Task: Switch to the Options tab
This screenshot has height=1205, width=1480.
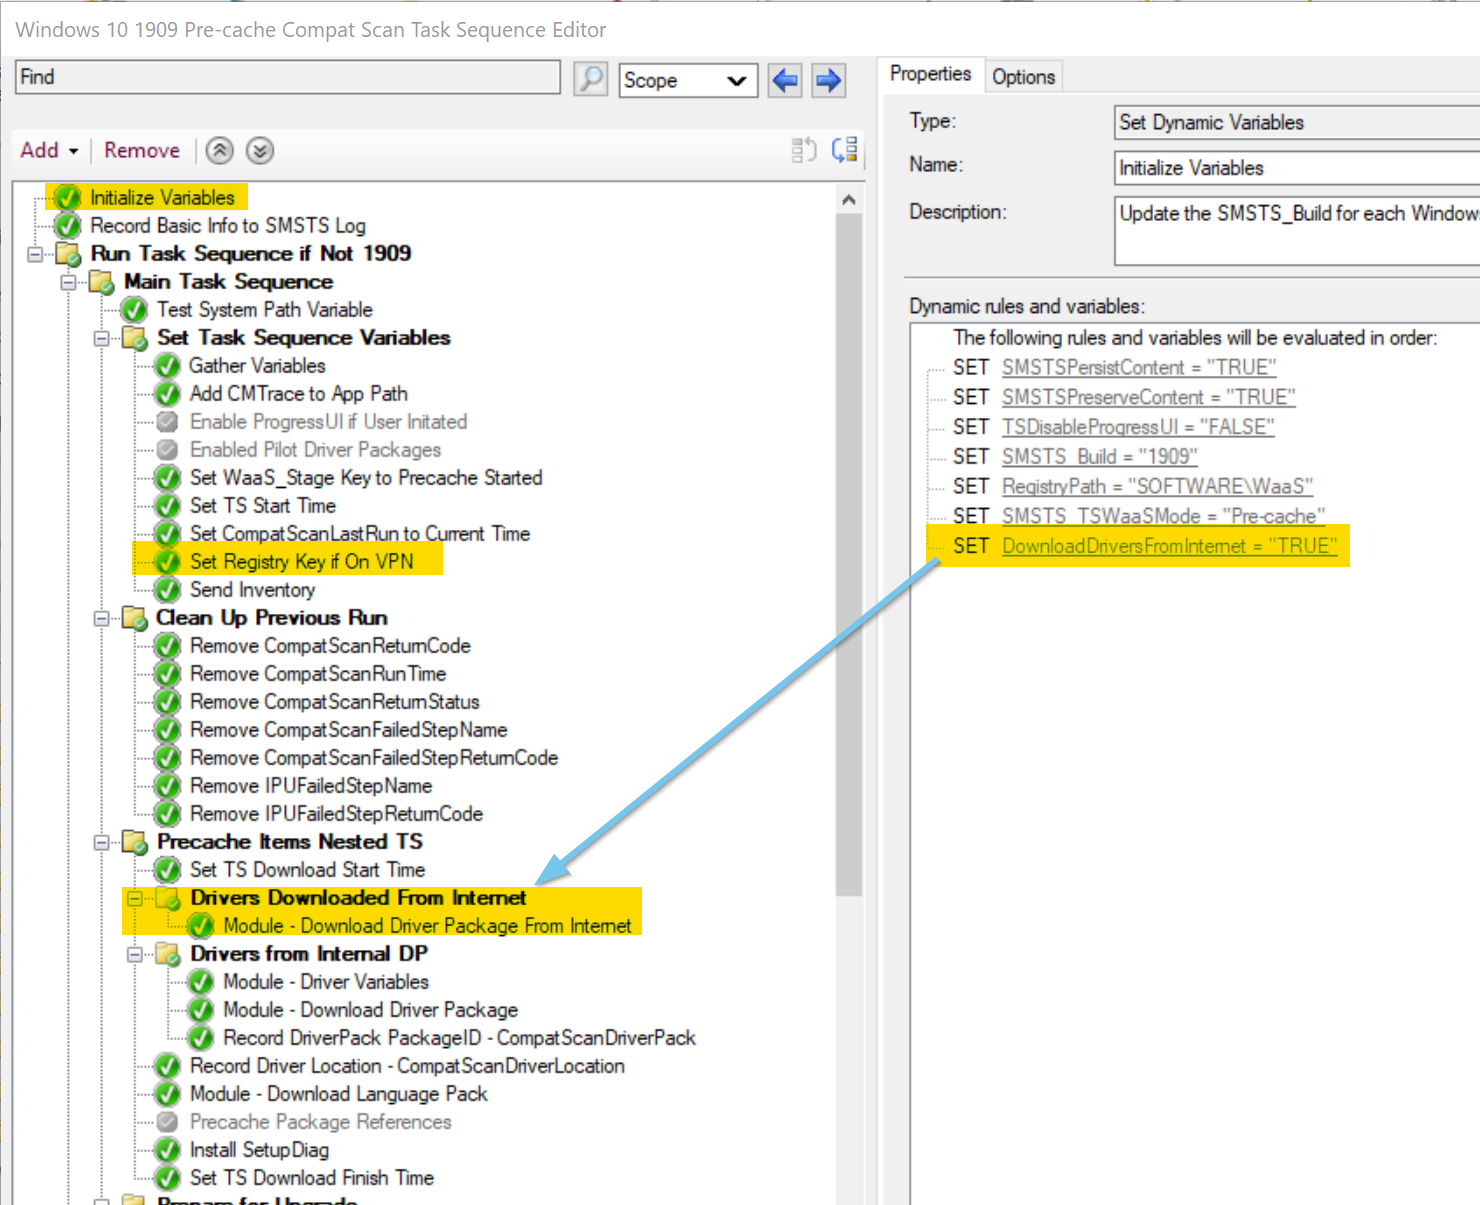Action: 1023,75
